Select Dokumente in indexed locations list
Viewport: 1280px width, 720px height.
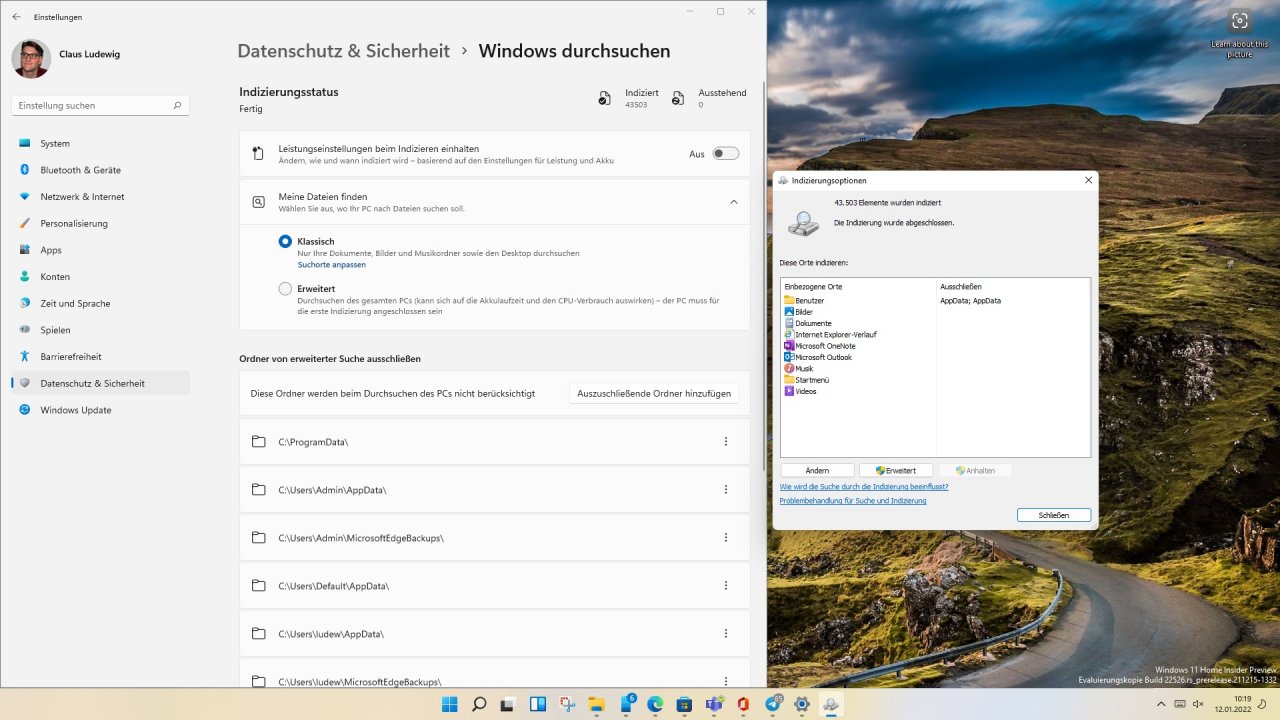(808, 323)
